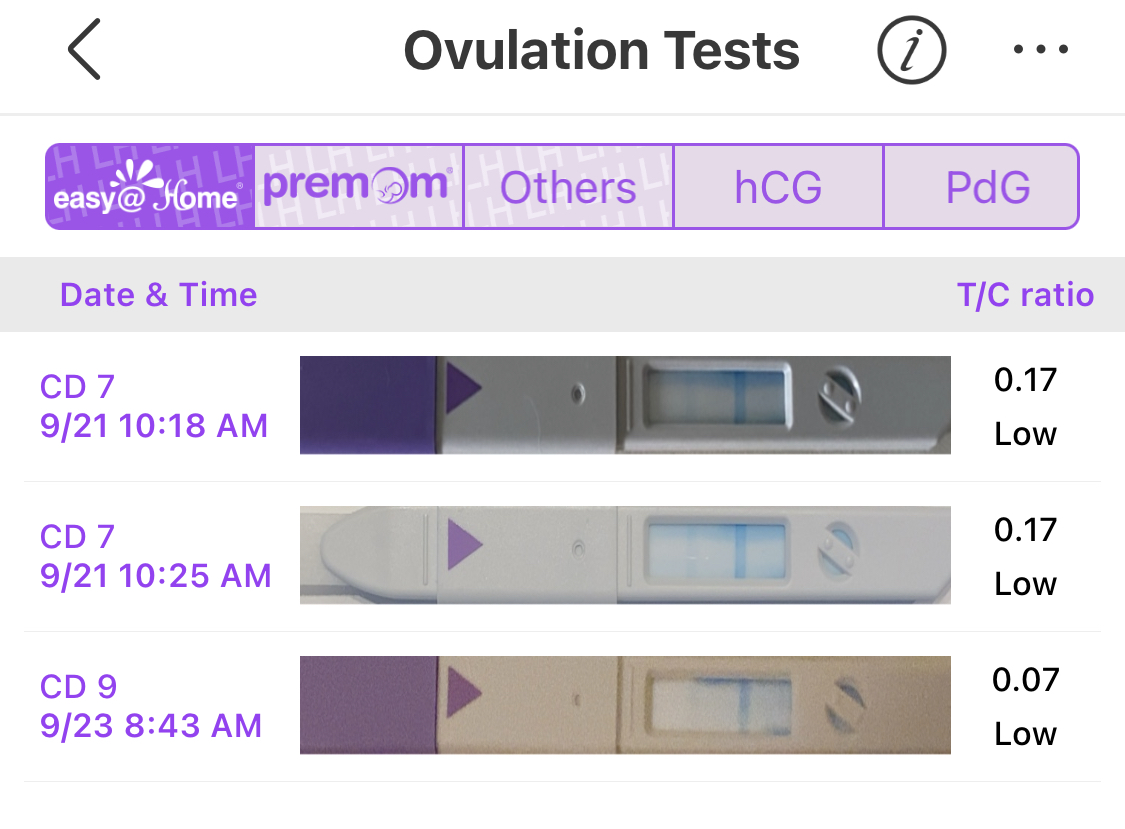The height and width of the screenshot is (829, 1125).
Task: Tap the 0.17 Low ratio for 10:25 AM
Action: (x=1025, y=556)
